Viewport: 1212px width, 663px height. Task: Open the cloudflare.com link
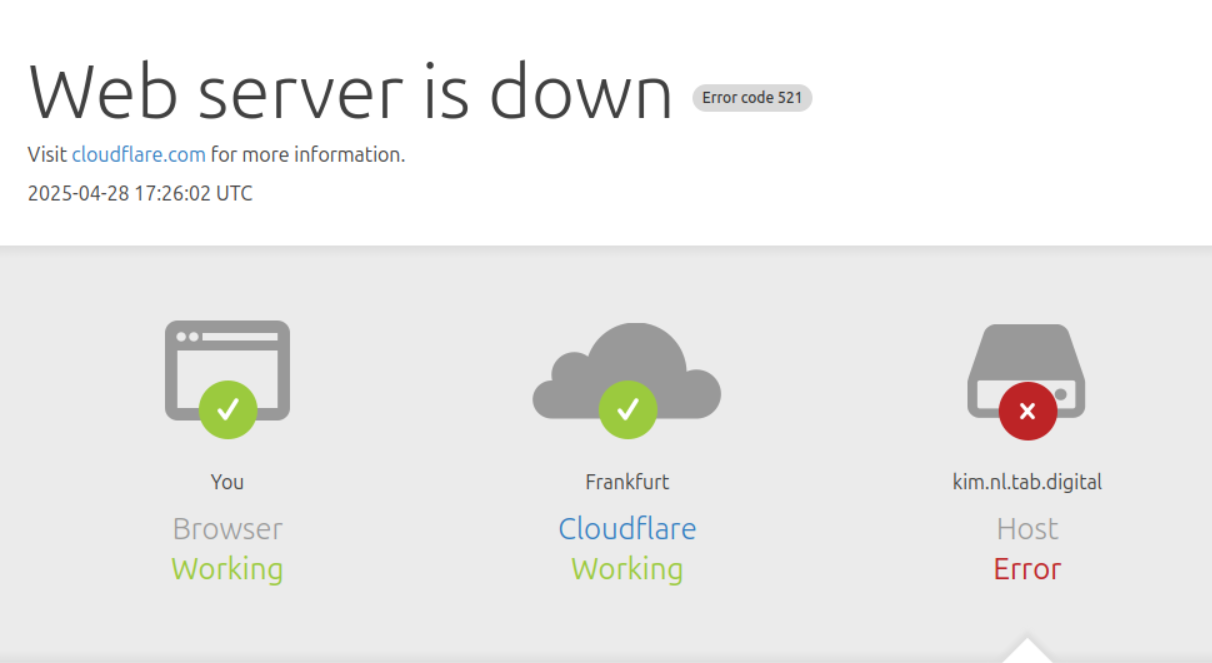coord(139,155)
